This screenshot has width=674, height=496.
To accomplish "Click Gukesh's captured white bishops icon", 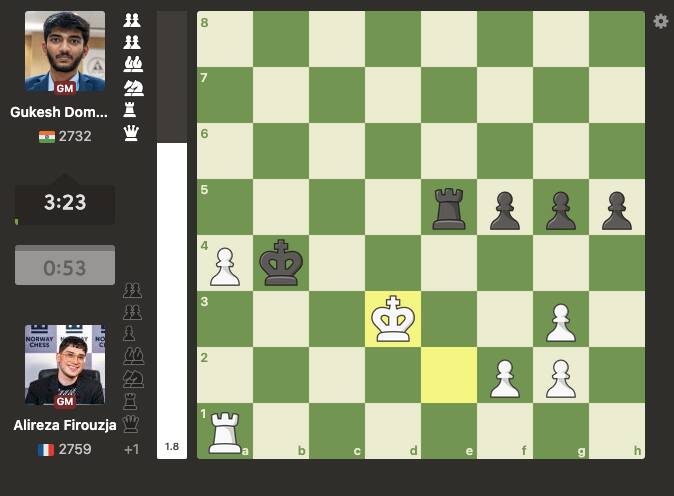I will [x=133, y=64].
